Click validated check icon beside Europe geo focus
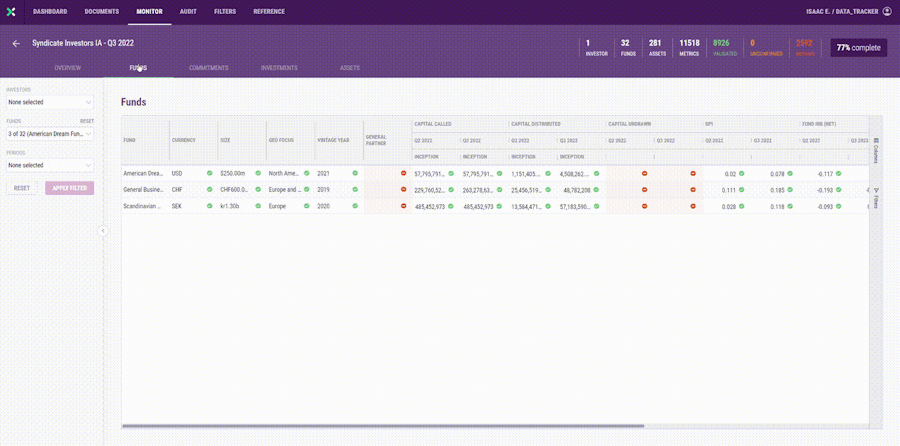Image resolution: width=900 pixels, height=446 pixels. pos(307,205)
